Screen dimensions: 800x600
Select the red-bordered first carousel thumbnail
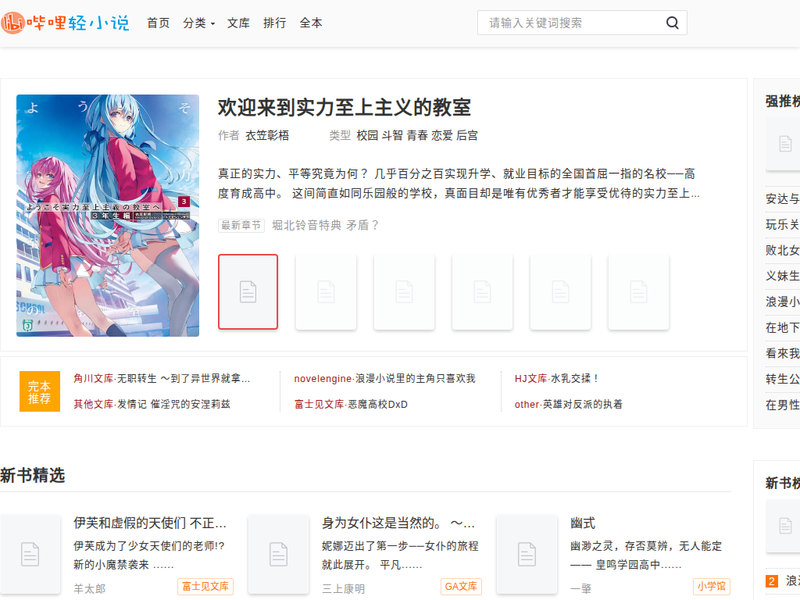(248, 291)
